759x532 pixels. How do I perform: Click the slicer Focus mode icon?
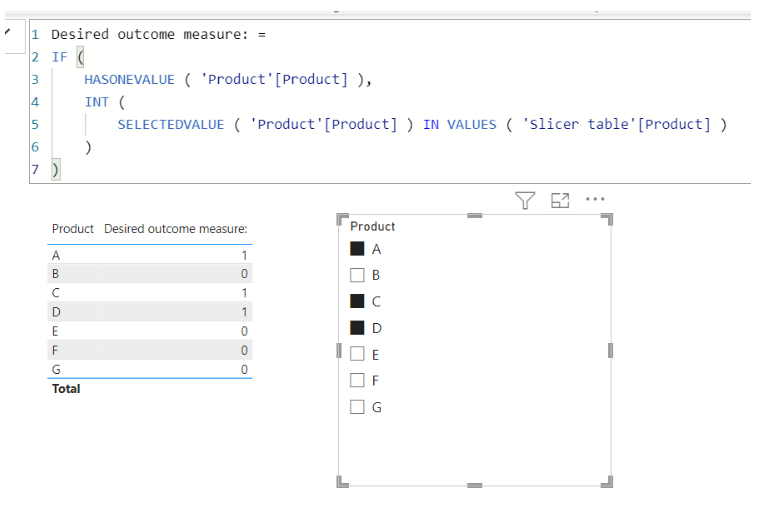(x=560, y=200)
